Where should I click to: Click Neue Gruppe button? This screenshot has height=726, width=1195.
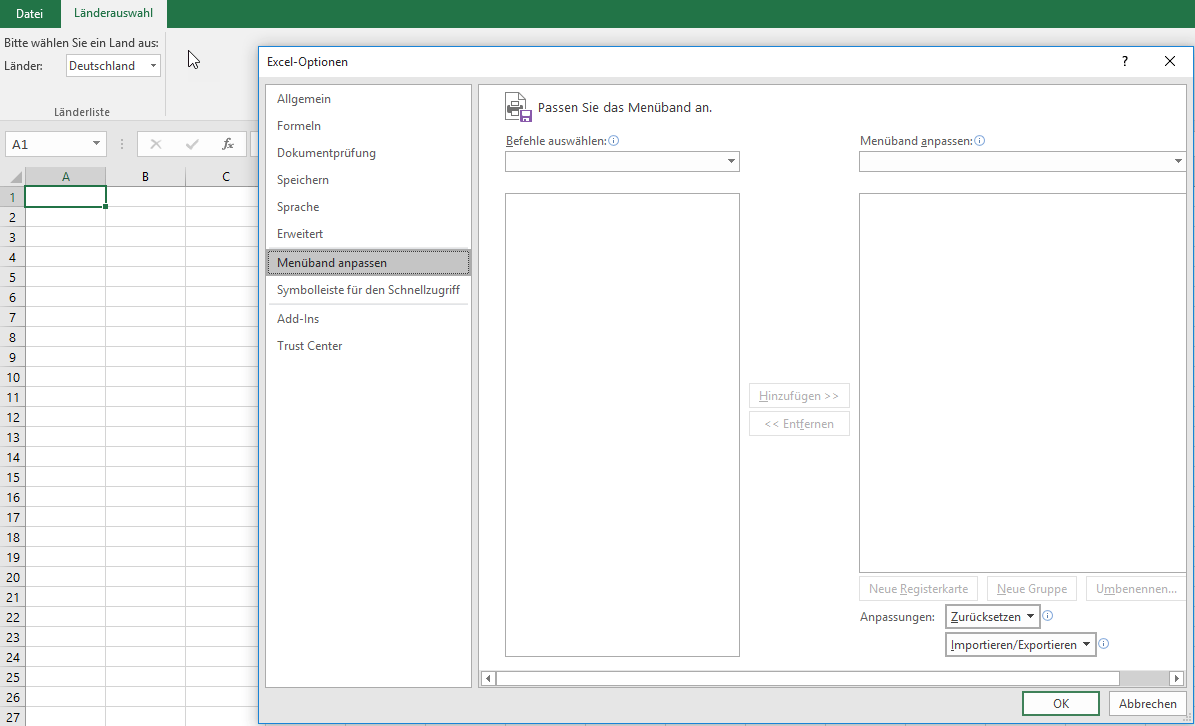(x=1032, y=589)
